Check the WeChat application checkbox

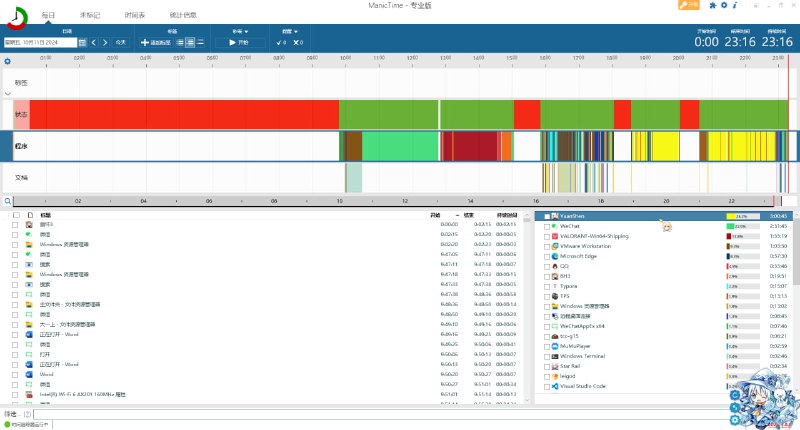547,227
